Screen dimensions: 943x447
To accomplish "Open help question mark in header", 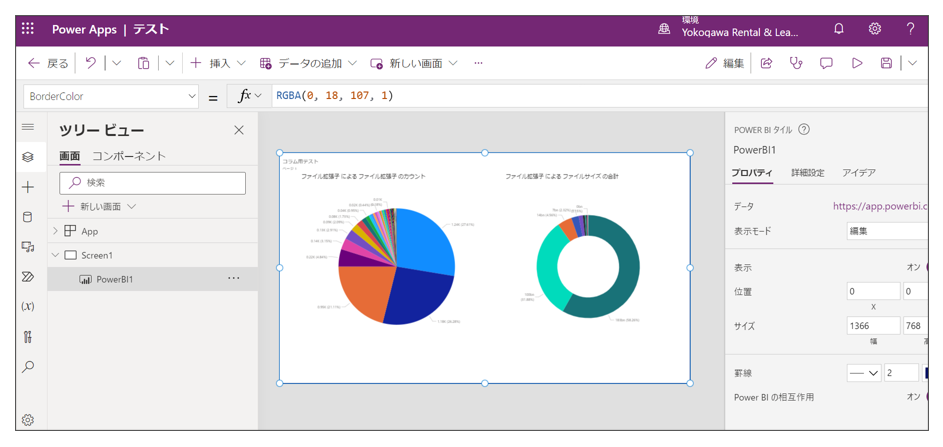I will (x=911, y=29).
